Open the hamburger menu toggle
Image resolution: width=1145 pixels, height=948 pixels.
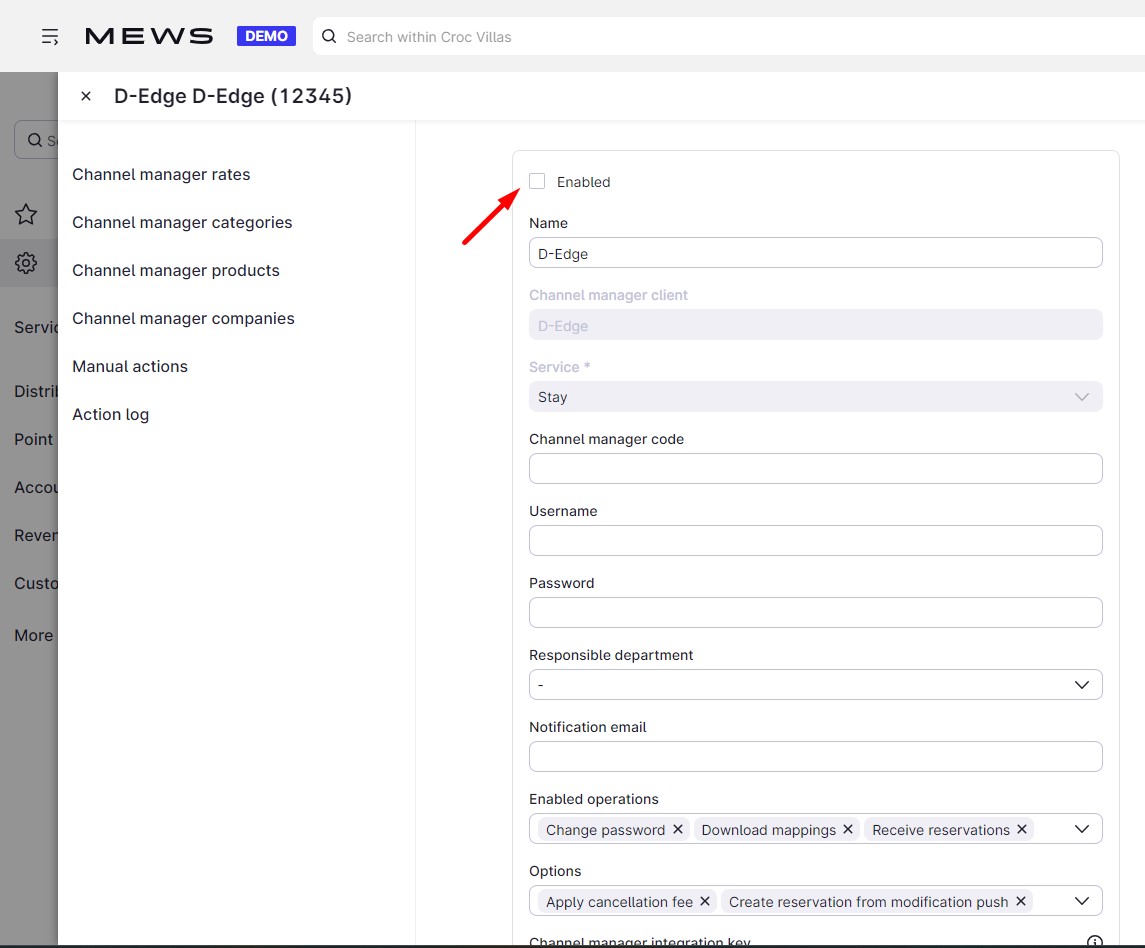(x=50, y=37)
